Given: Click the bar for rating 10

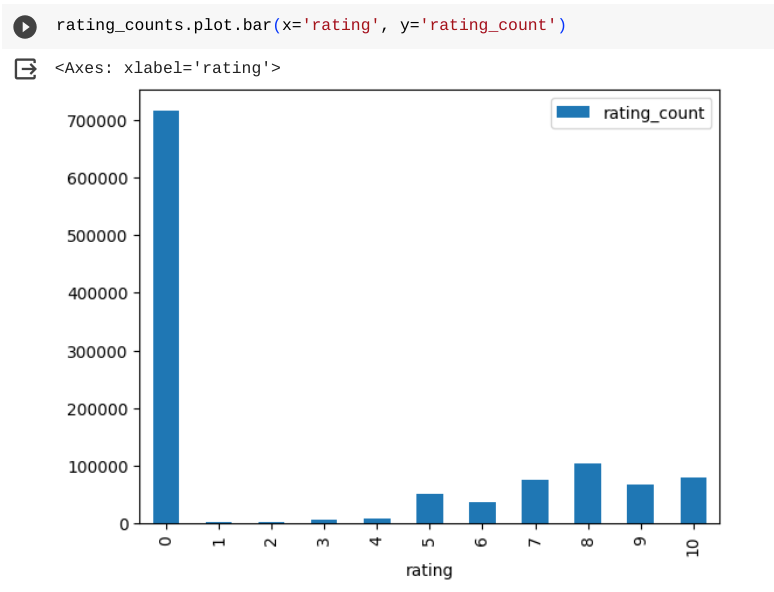Looking at the screenshot, I should point(693,501).
